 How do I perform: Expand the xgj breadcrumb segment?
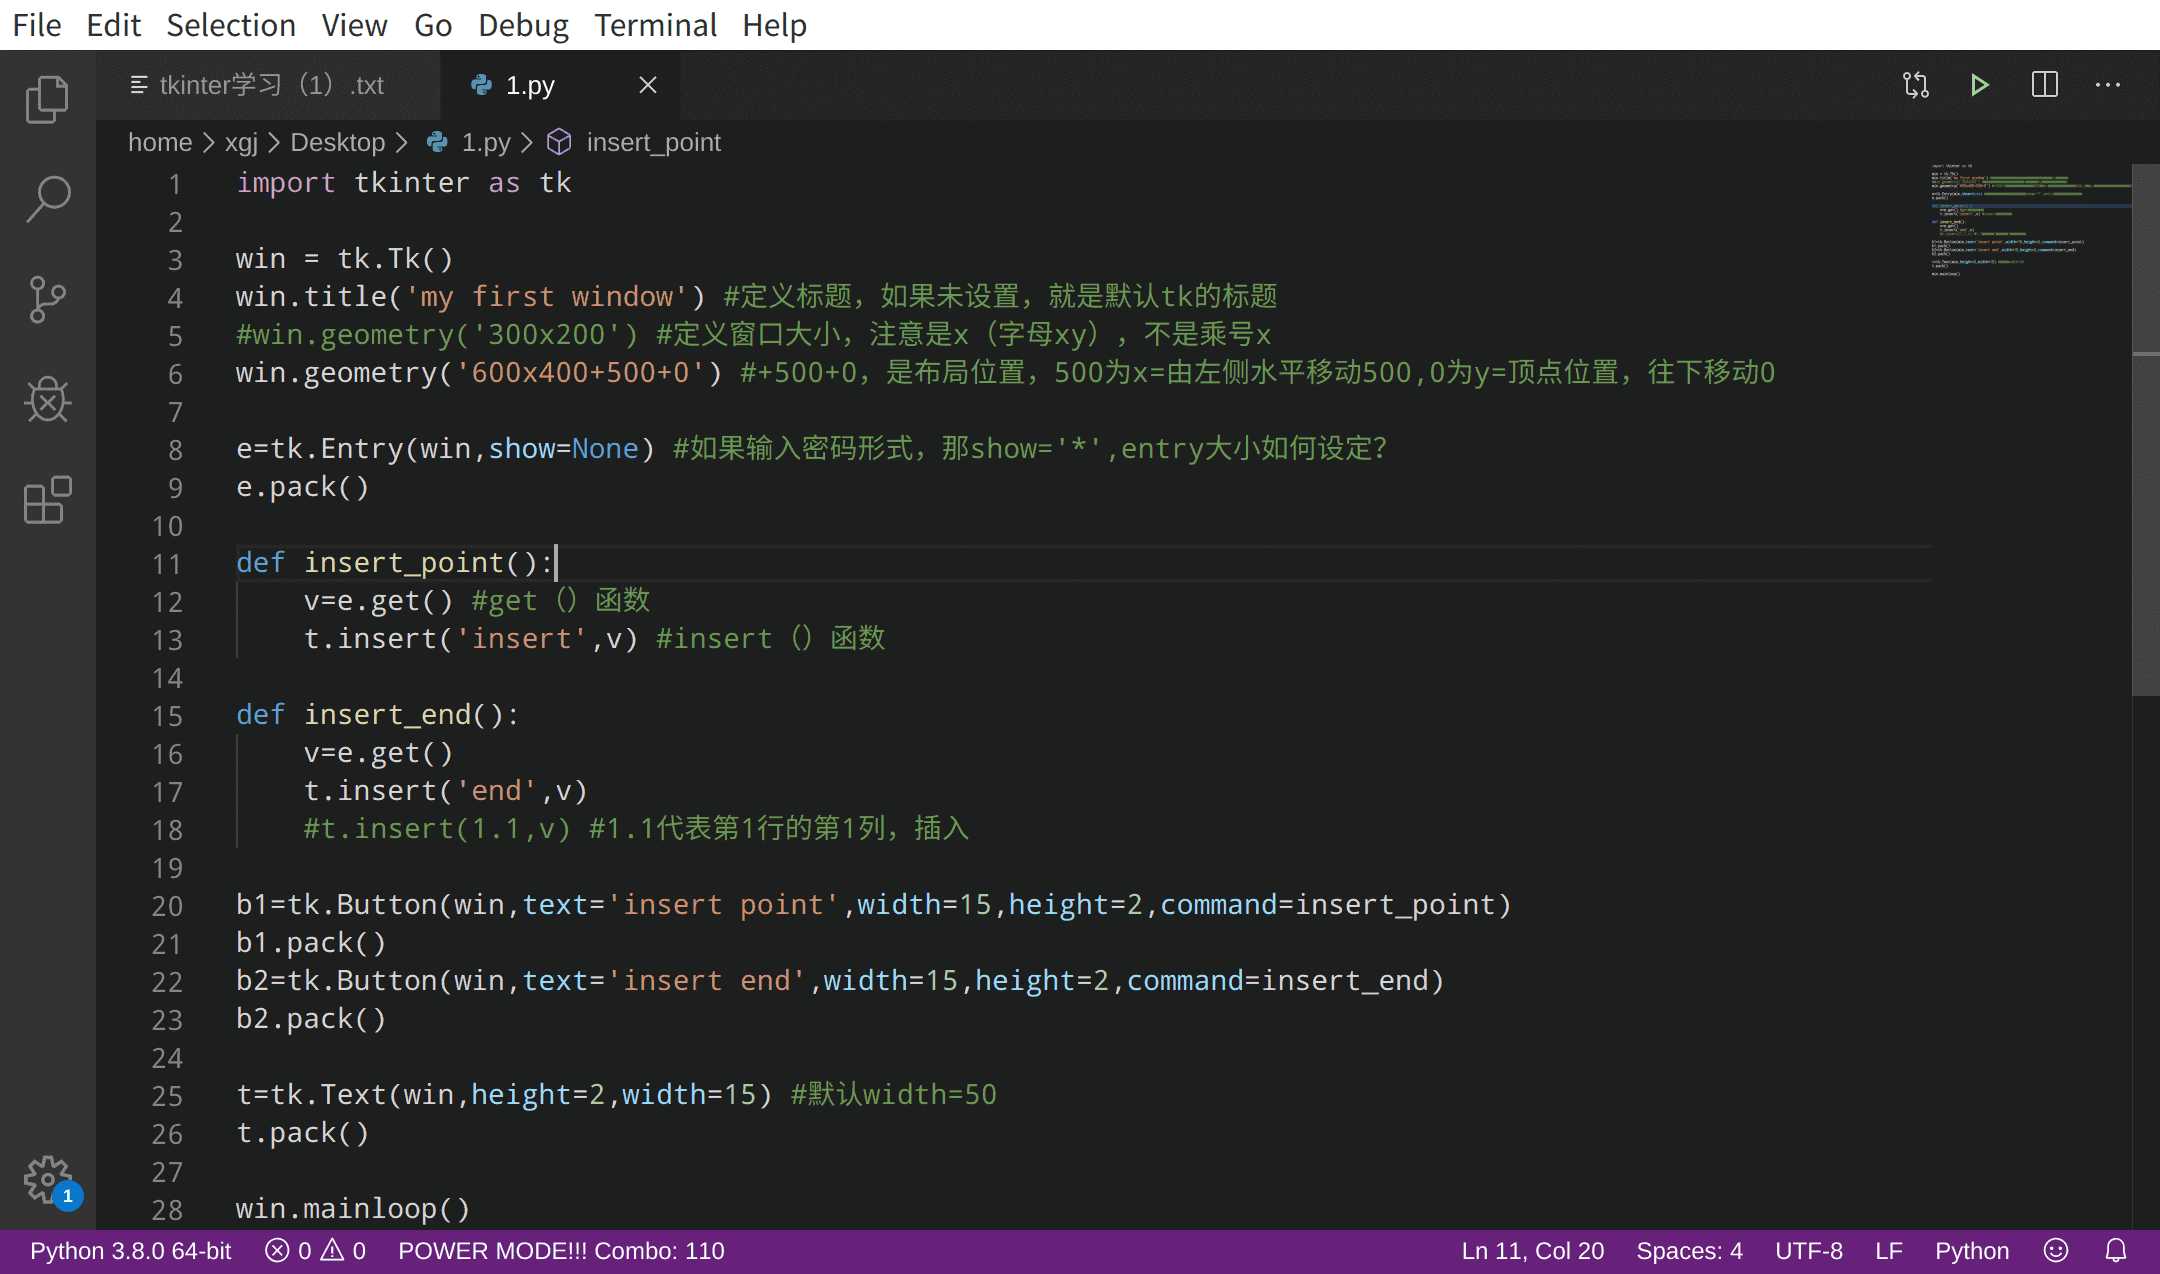coord(241,142)
